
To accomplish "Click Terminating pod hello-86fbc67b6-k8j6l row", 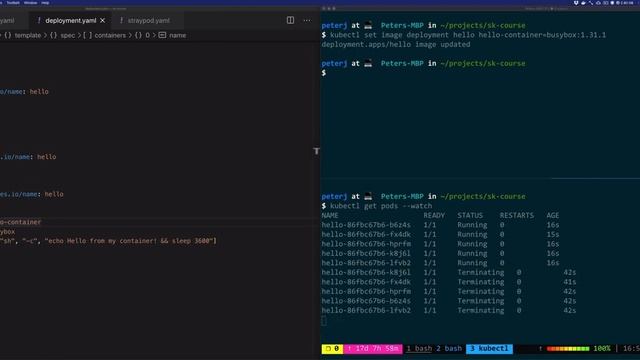I will coord(449,272).
